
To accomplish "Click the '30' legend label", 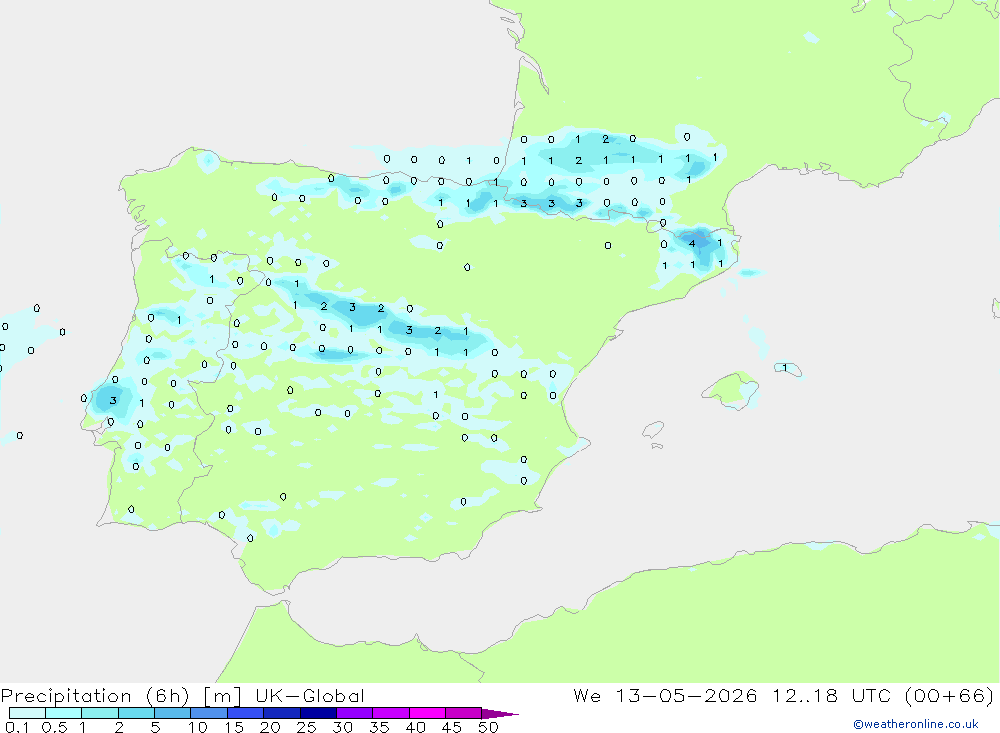I will pyautogui.click(x=342, y=727).
